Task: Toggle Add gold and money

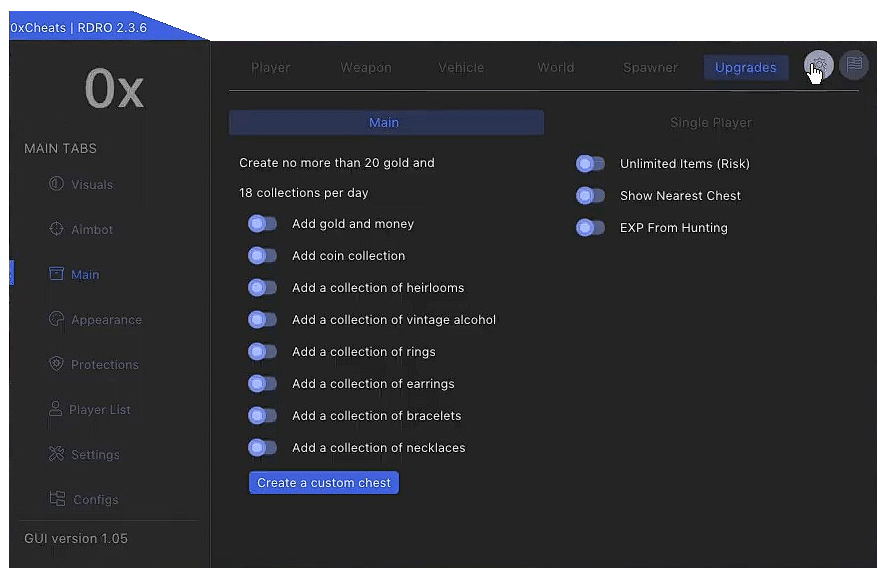Action: coord(262,224)
